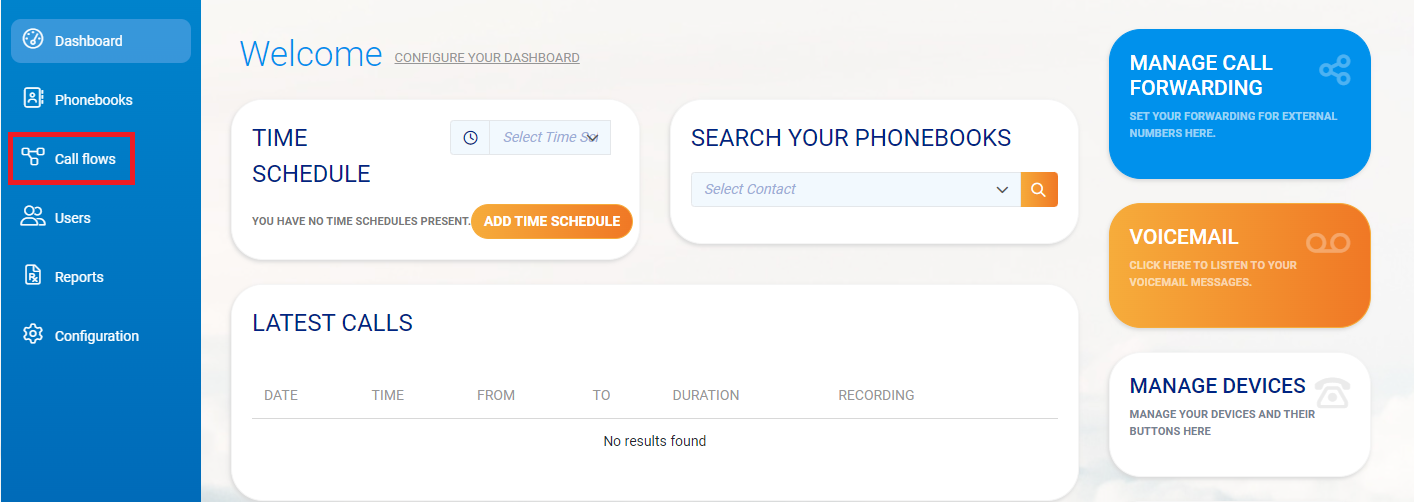1414x502 pixels.
Task: Open the Manage Devices card
Action: tap(1238, 414)
